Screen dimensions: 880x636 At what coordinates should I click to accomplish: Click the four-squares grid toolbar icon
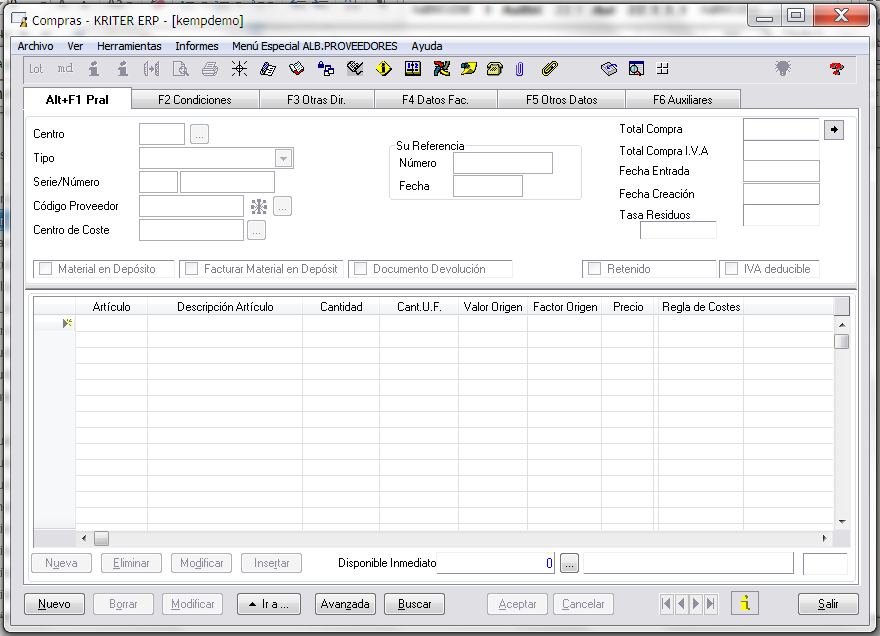(x=663, y=69)
